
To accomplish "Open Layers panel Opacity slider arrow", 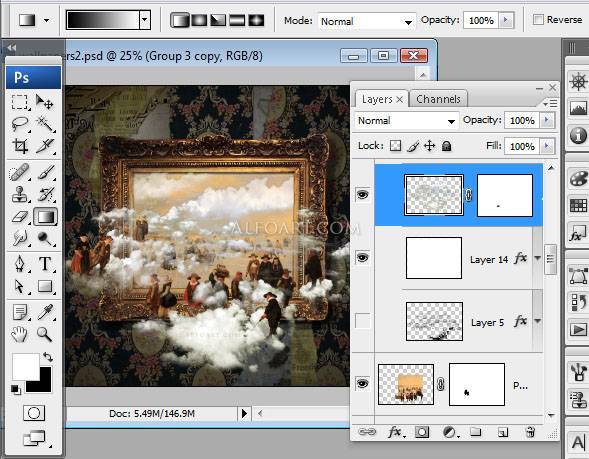I will point(547,120).
